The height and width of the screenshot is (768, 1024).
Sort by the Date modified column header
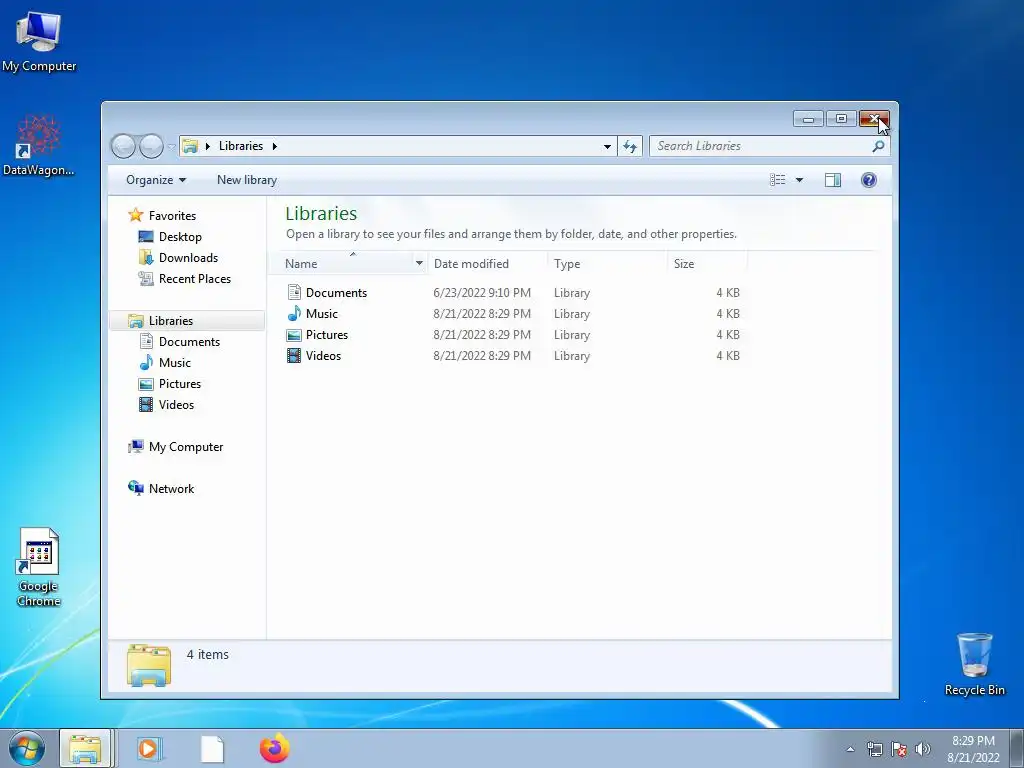point(487,264)
